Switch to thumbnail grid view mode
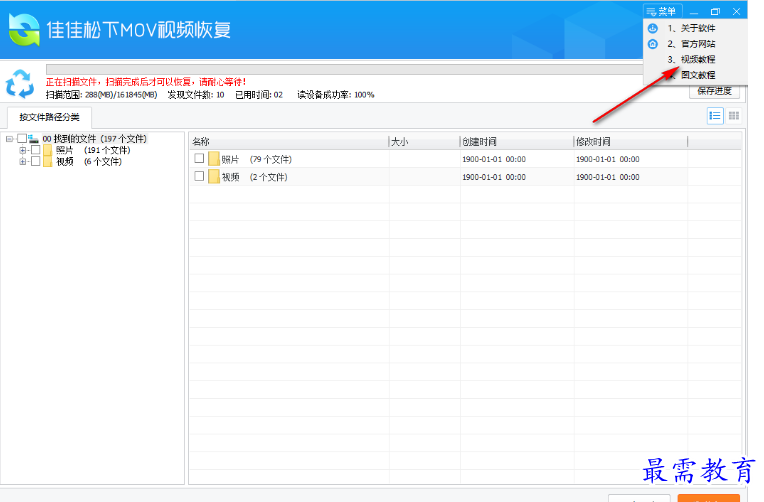 coord(734,116)
